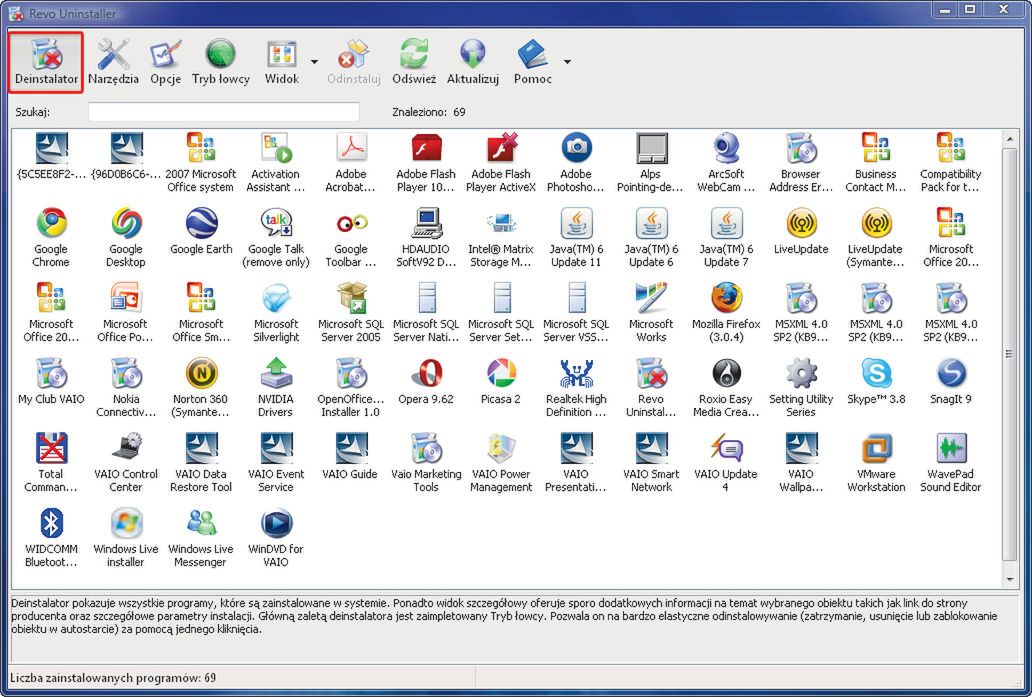This screenshot has height=697, width=1032.
Task: Select the NVIDIA Drivers icon
Action: click(x=276, y=373)
